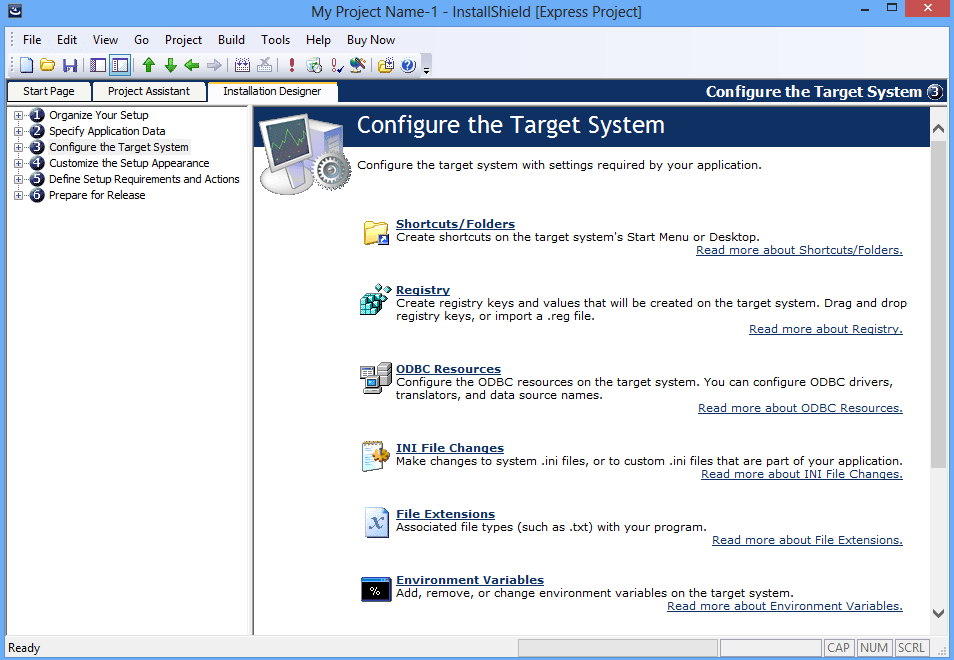Switch to Project Assistant tab

[149, 91]
